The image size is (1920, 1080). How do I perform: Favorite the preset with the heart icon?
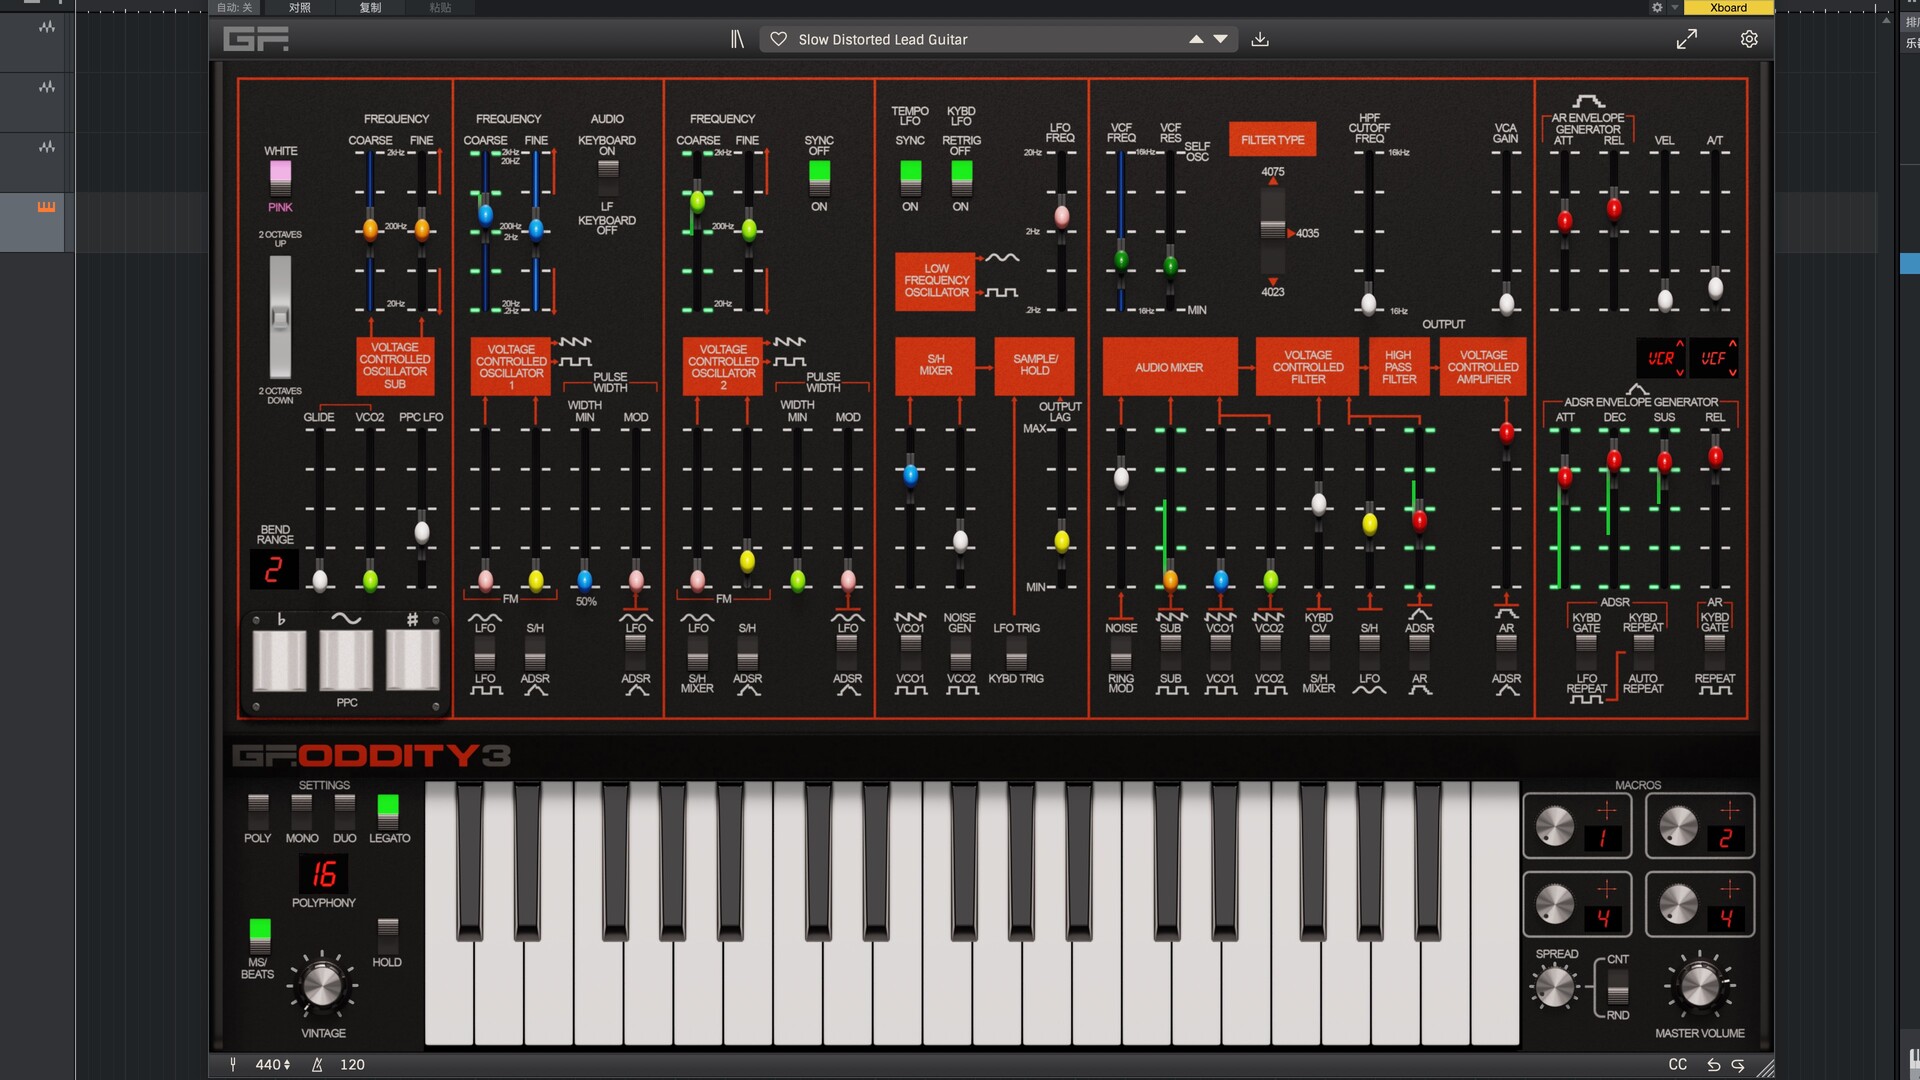coord(778,39)
